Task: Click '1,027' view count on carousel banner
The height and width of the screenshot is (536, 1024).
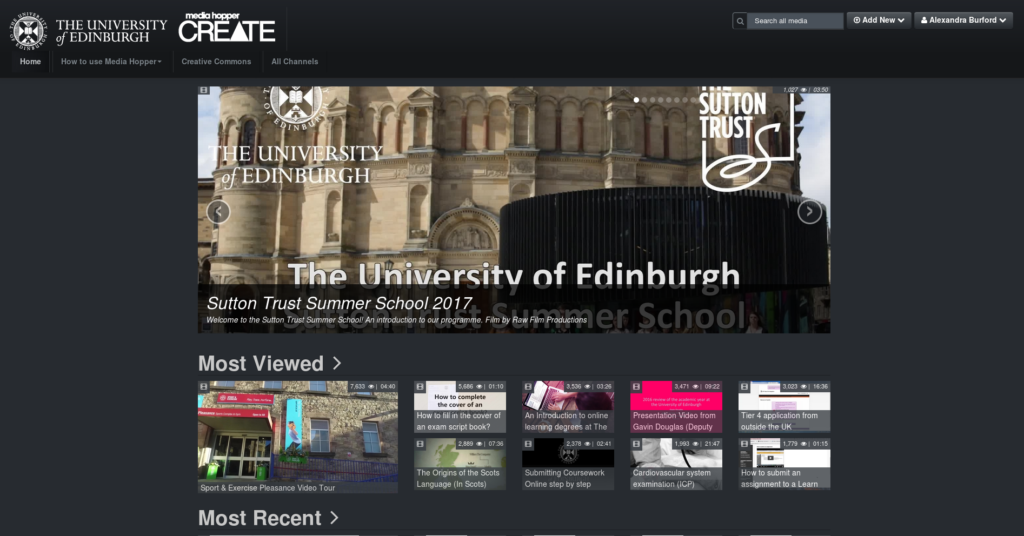Action: 790,90
